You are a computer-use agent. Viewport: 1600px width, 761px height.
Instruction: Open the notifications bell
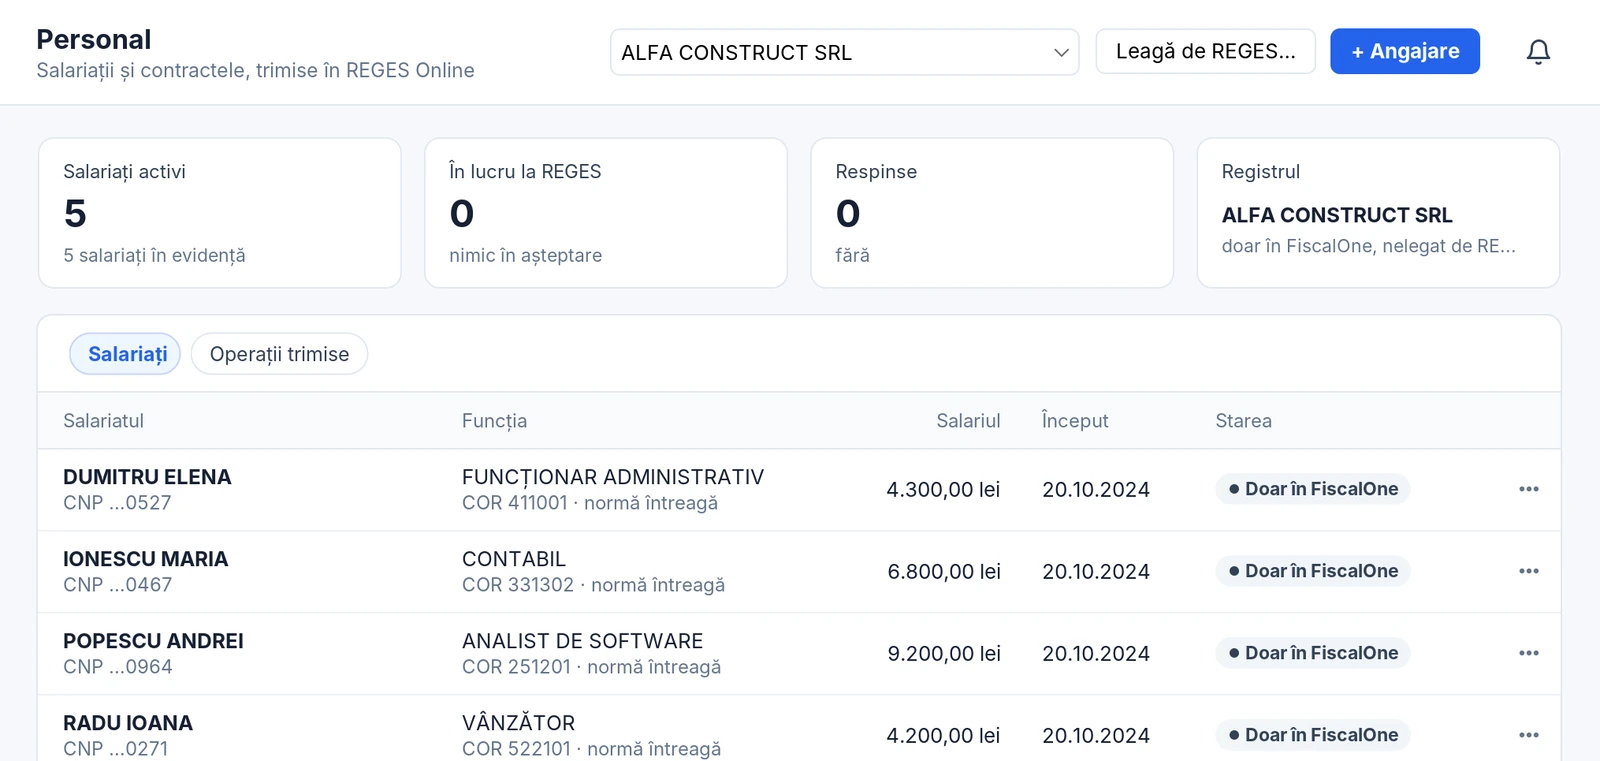pos(1538,52)
